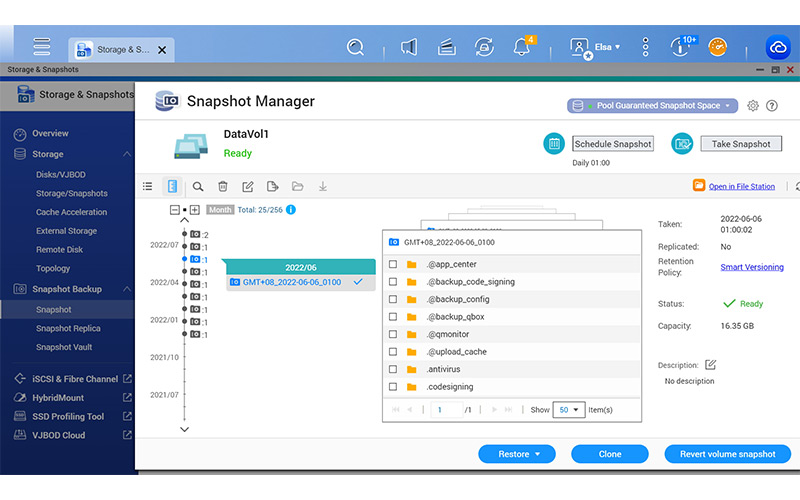Click the Clone button
Image resolution: width=800 pixels, height=500 pixels.
pyautogui.click(x=610, y=454)
